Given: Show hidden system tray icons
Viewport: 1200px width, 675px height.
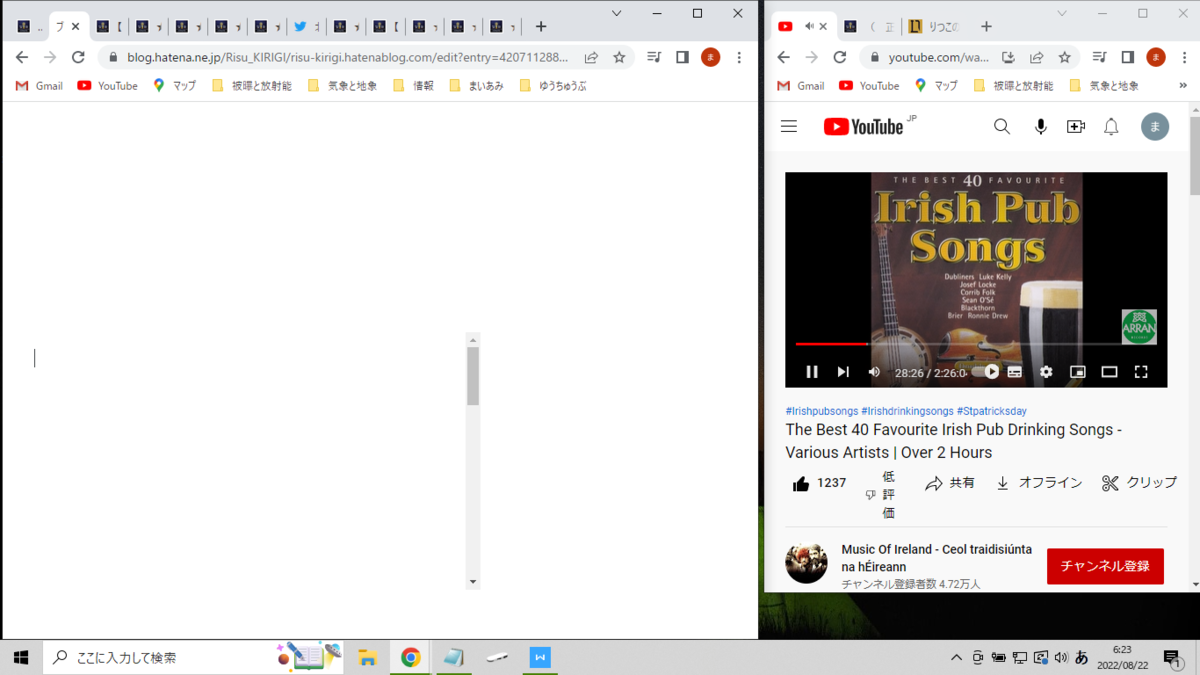Looking at the screenshot, I should [x=956, y=657].
